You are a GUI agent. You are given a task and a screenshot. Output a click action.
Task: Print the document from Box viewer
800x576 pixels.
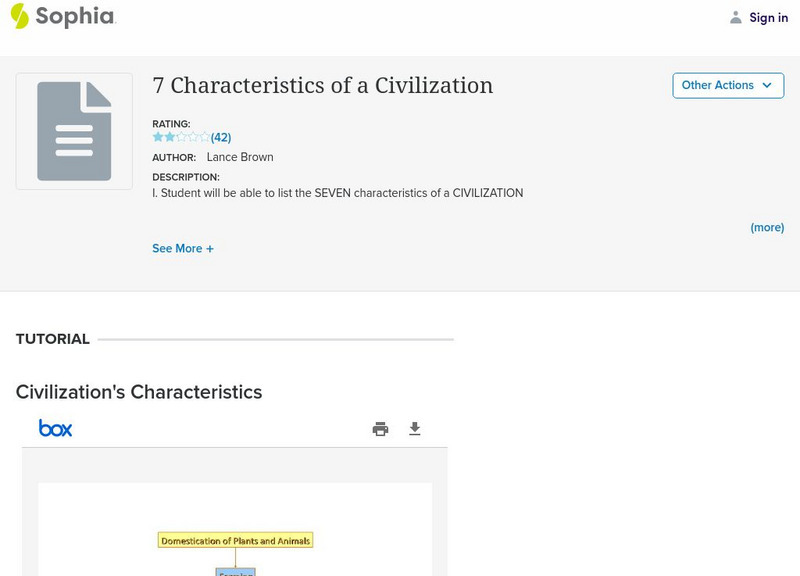coord(380,429)
